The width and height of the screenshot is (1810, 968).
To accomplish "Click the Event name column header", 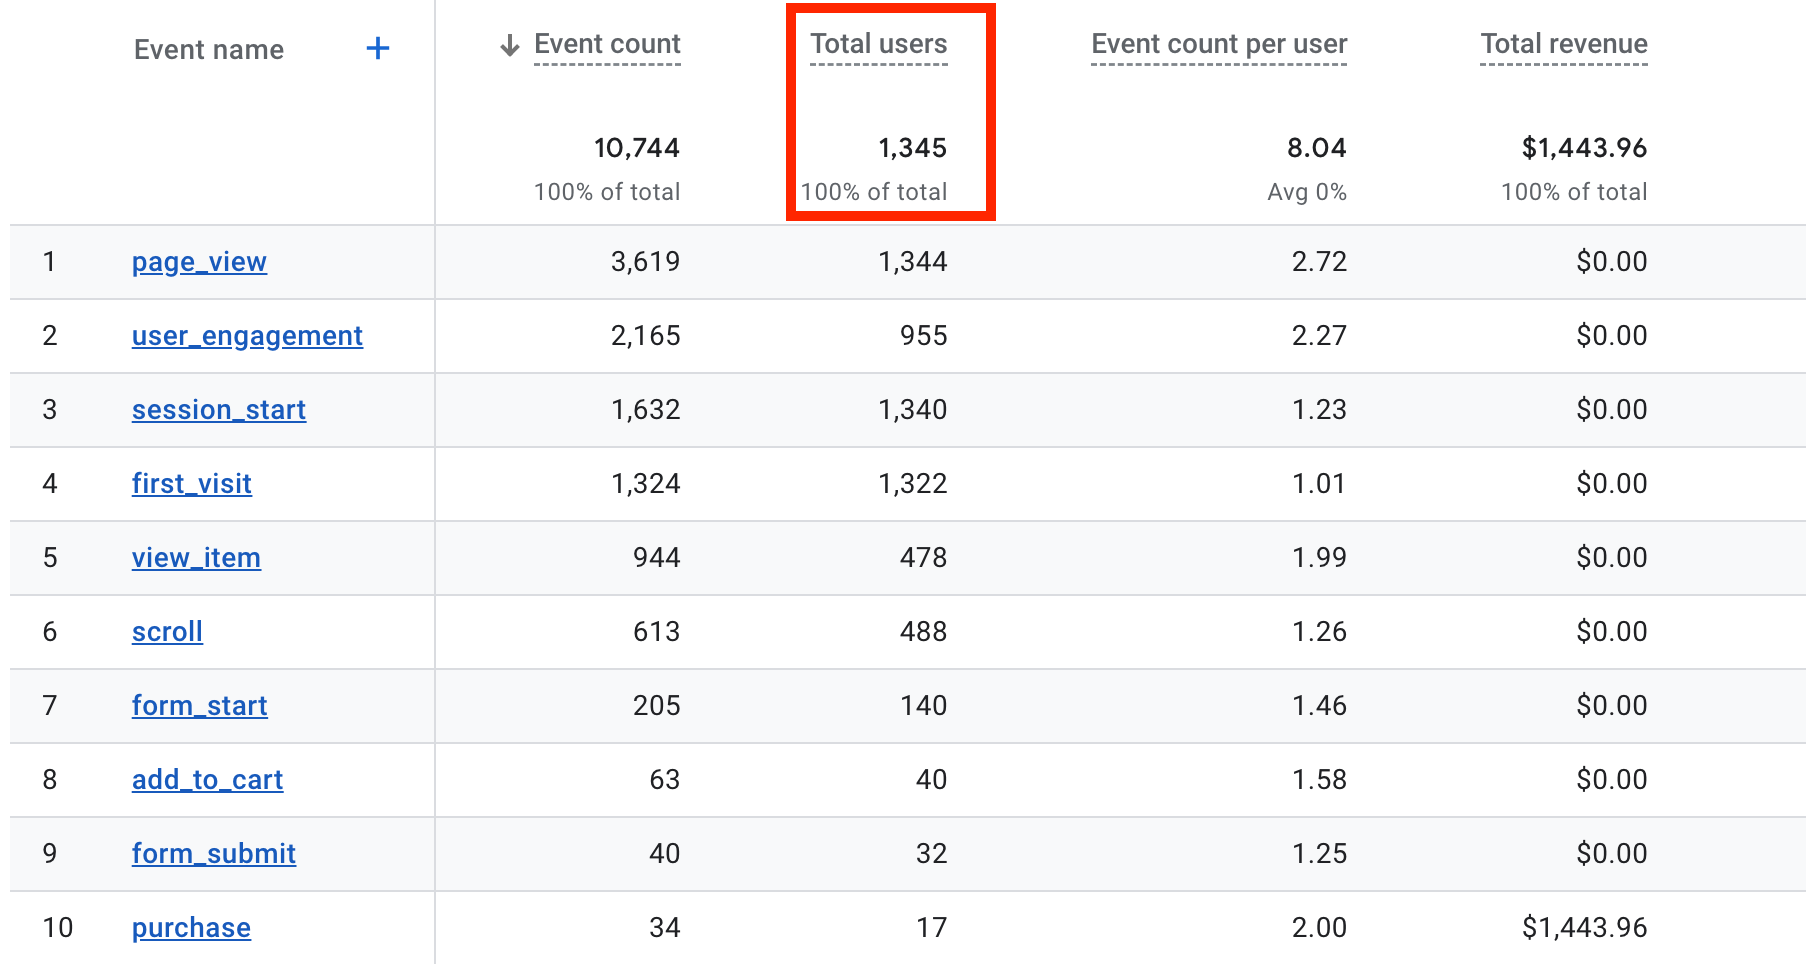I will 209,49.
